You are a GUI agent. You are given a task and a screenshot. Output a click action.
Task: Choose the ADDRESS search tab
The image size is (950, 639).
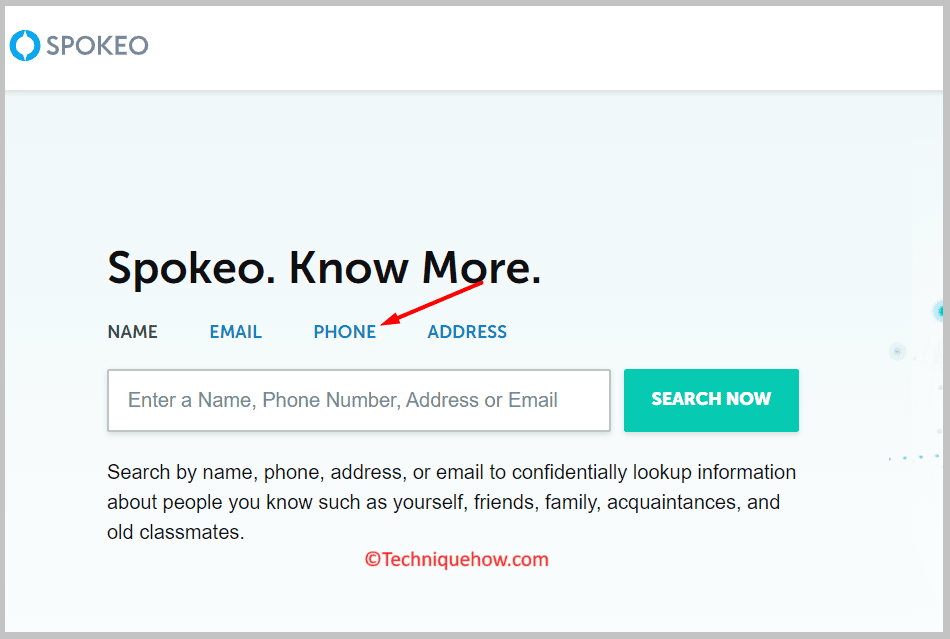pos(467,332)
